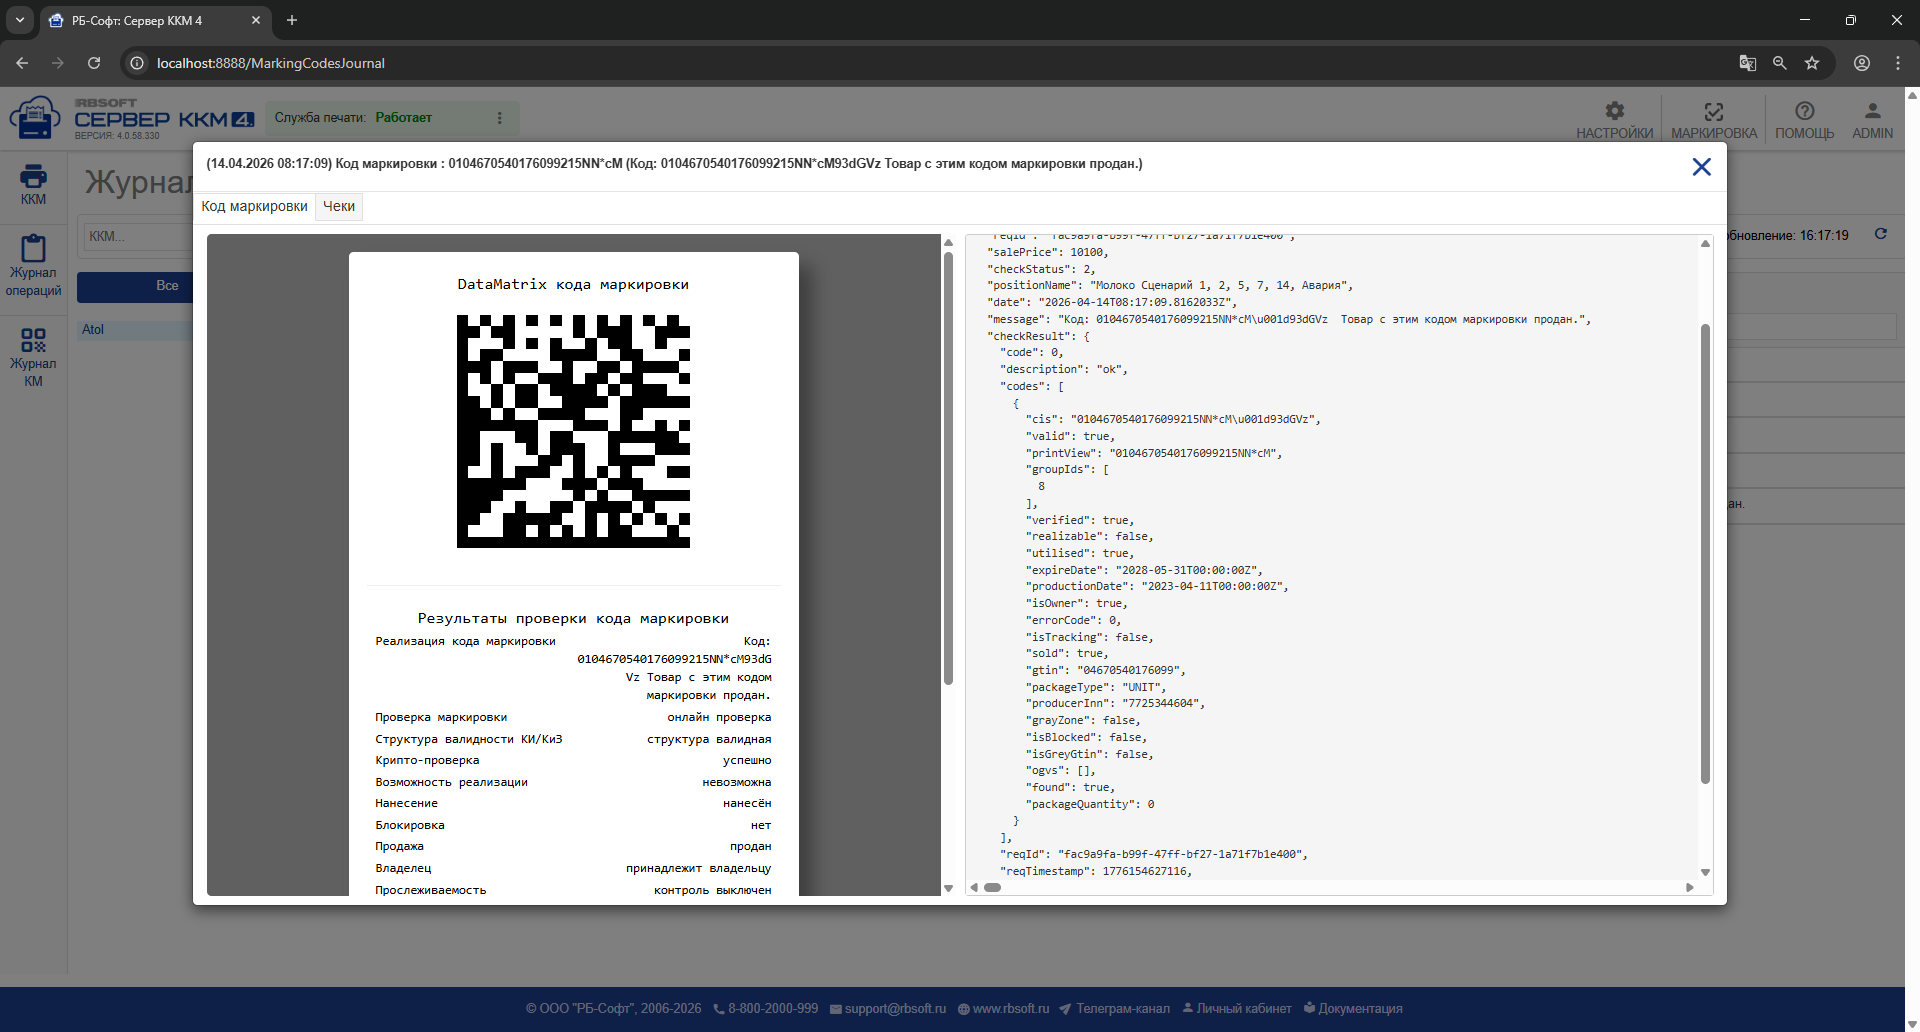Visit the www.rbsoft.ru footer link
The width and height of the screenshot is (1920, 1032).
click(1004, 1008)
